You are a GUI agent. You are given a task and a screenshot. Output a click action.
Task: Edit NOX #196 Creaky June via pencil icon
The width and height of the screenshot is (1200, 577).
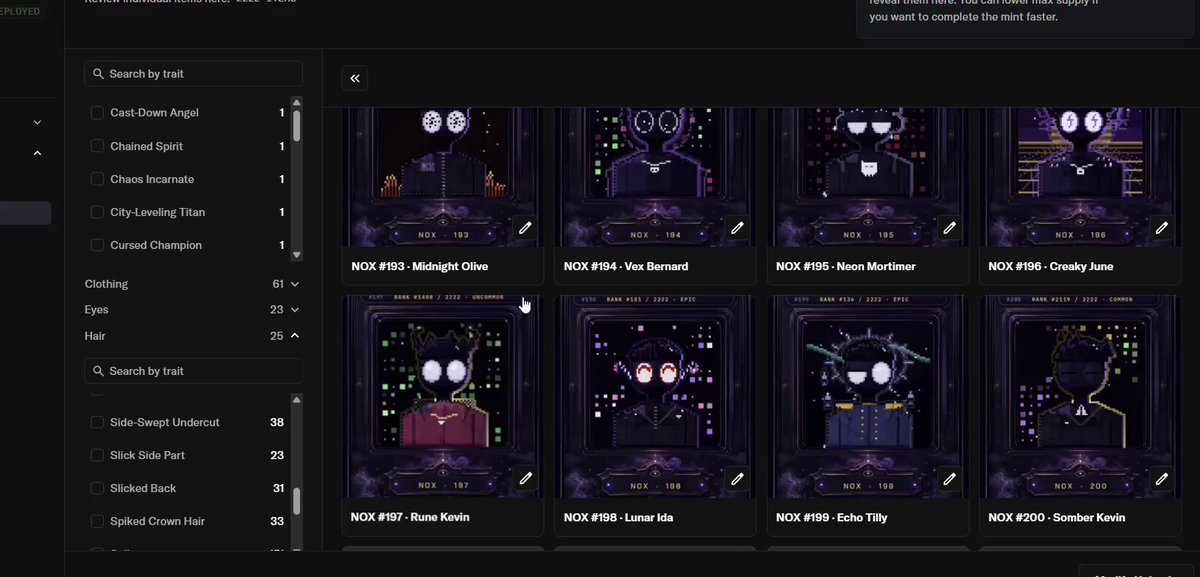point(1161,228)
